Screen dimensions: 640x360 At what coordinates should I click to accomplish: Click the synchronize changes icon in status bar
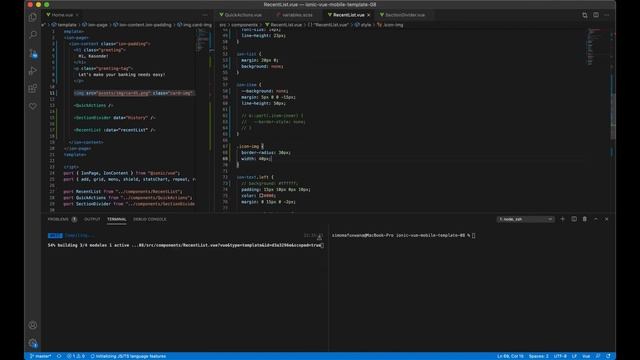point(59,356)
